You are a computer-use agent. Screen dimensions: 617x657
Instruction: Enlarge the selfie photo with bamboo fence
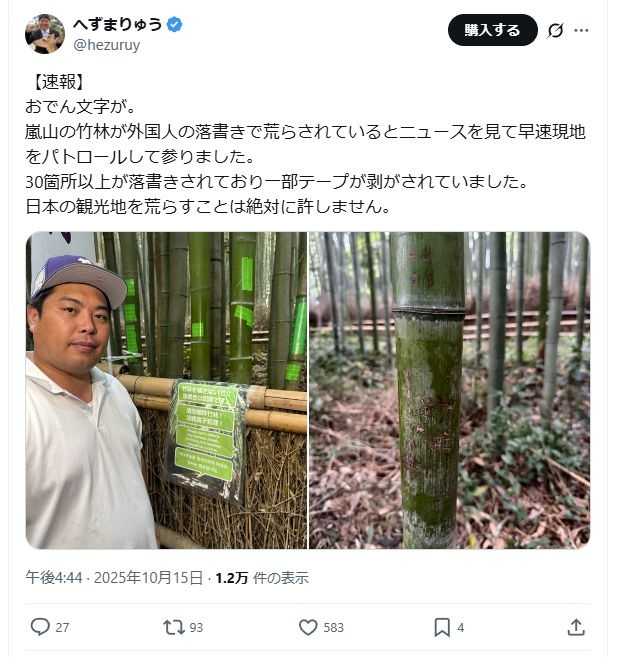[166, 390]
